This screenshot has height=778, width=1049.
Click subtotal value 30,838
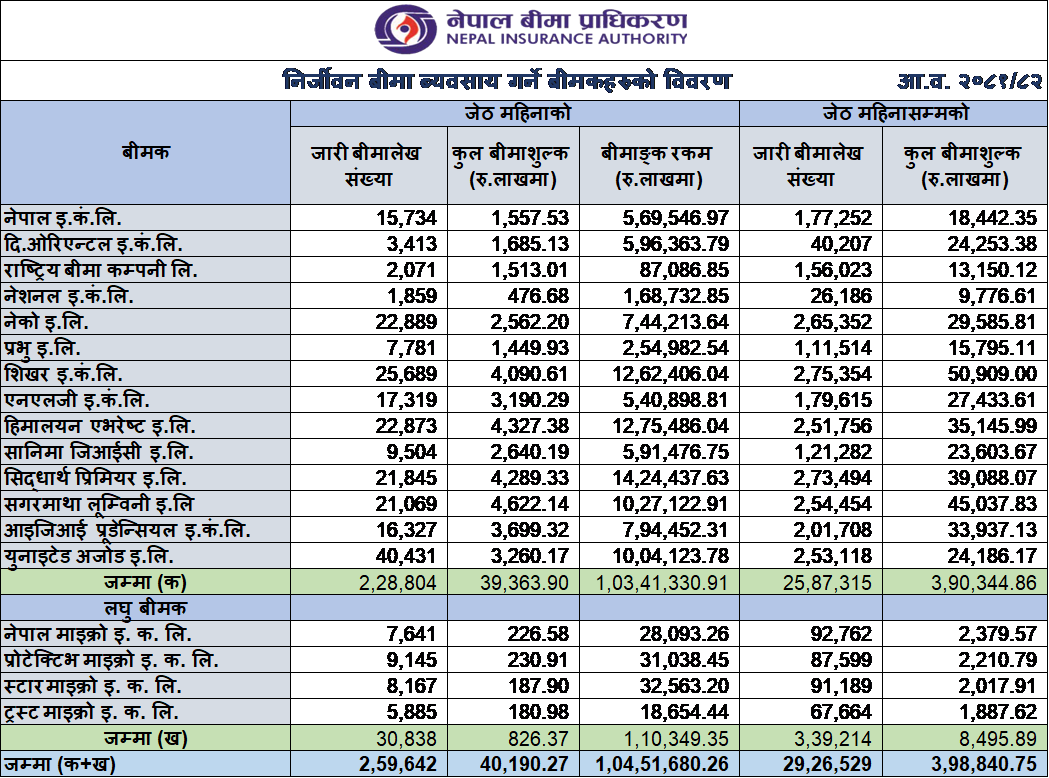click(406, 739)
